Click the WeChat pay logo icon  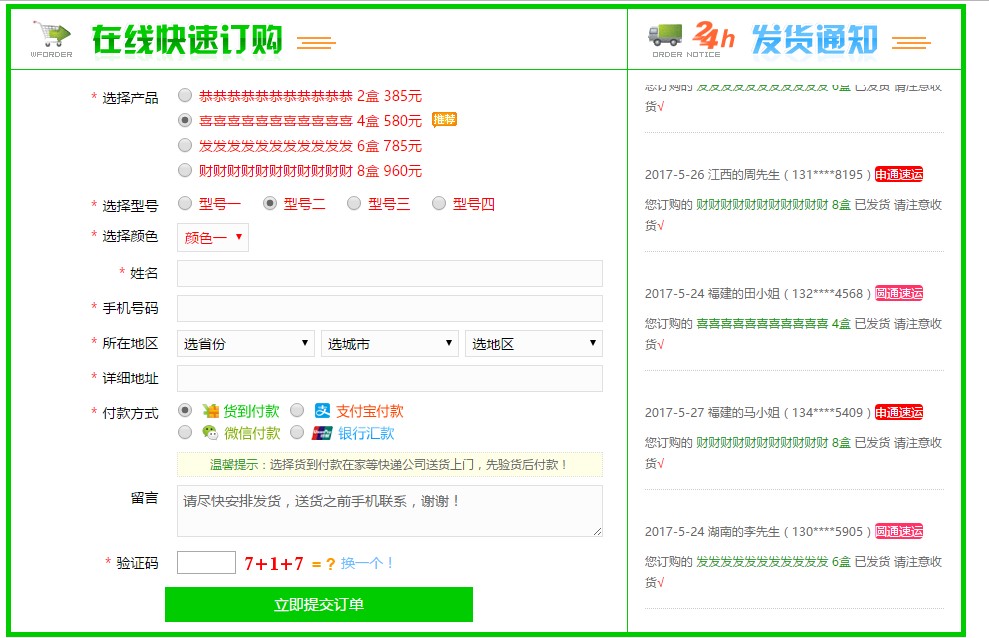point(210,432)
